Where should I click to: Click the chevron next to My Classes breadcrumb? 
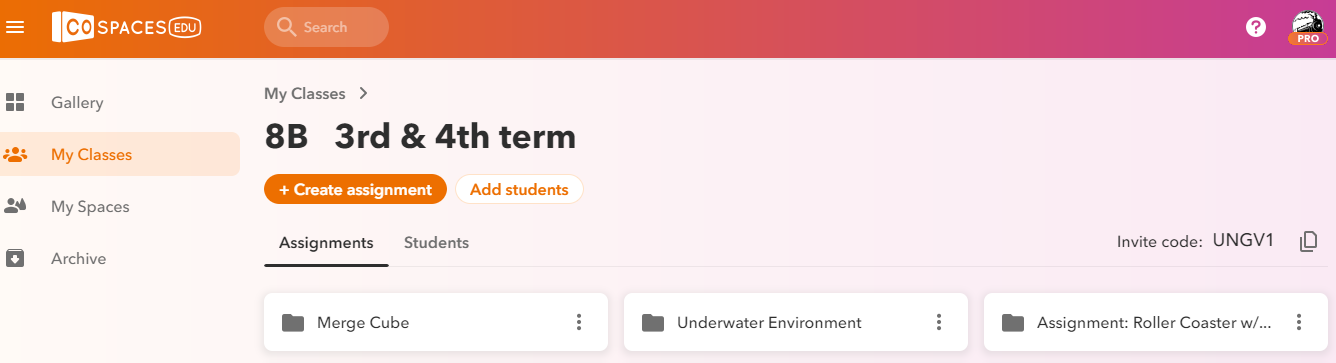[363, 93]
